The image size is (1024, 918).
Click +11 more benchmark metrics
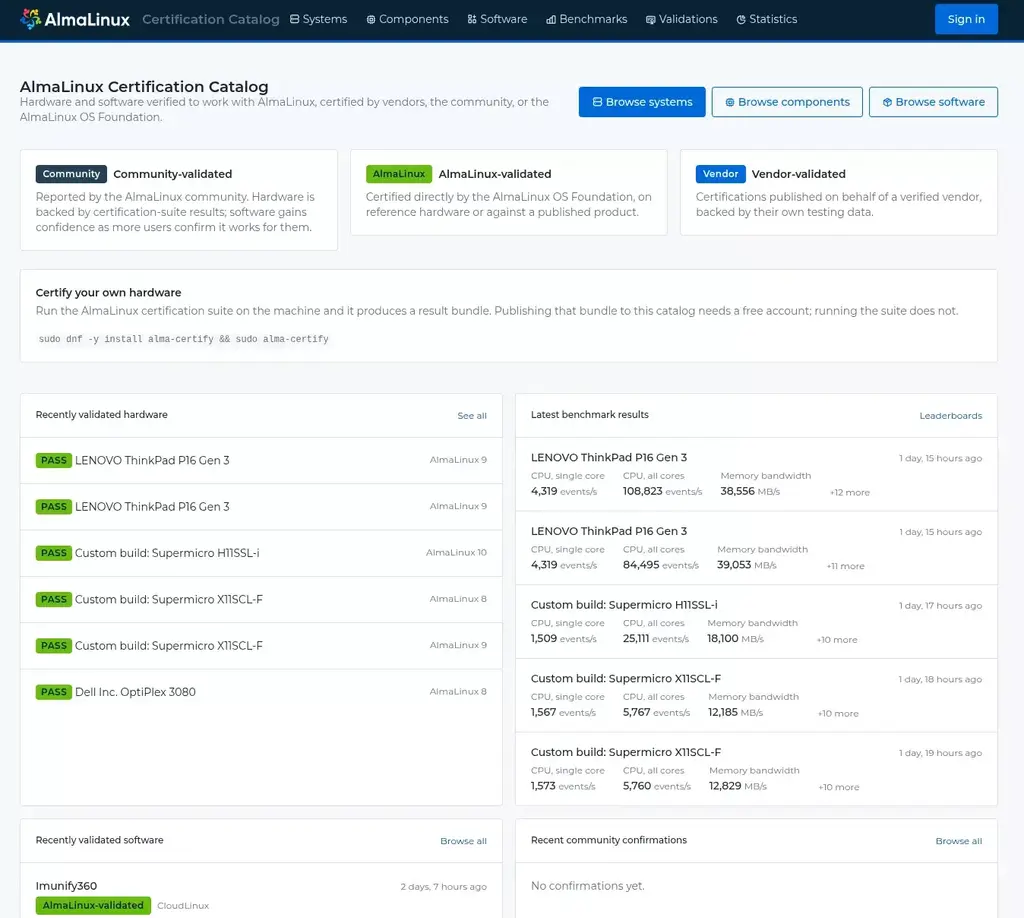[846, 566]
